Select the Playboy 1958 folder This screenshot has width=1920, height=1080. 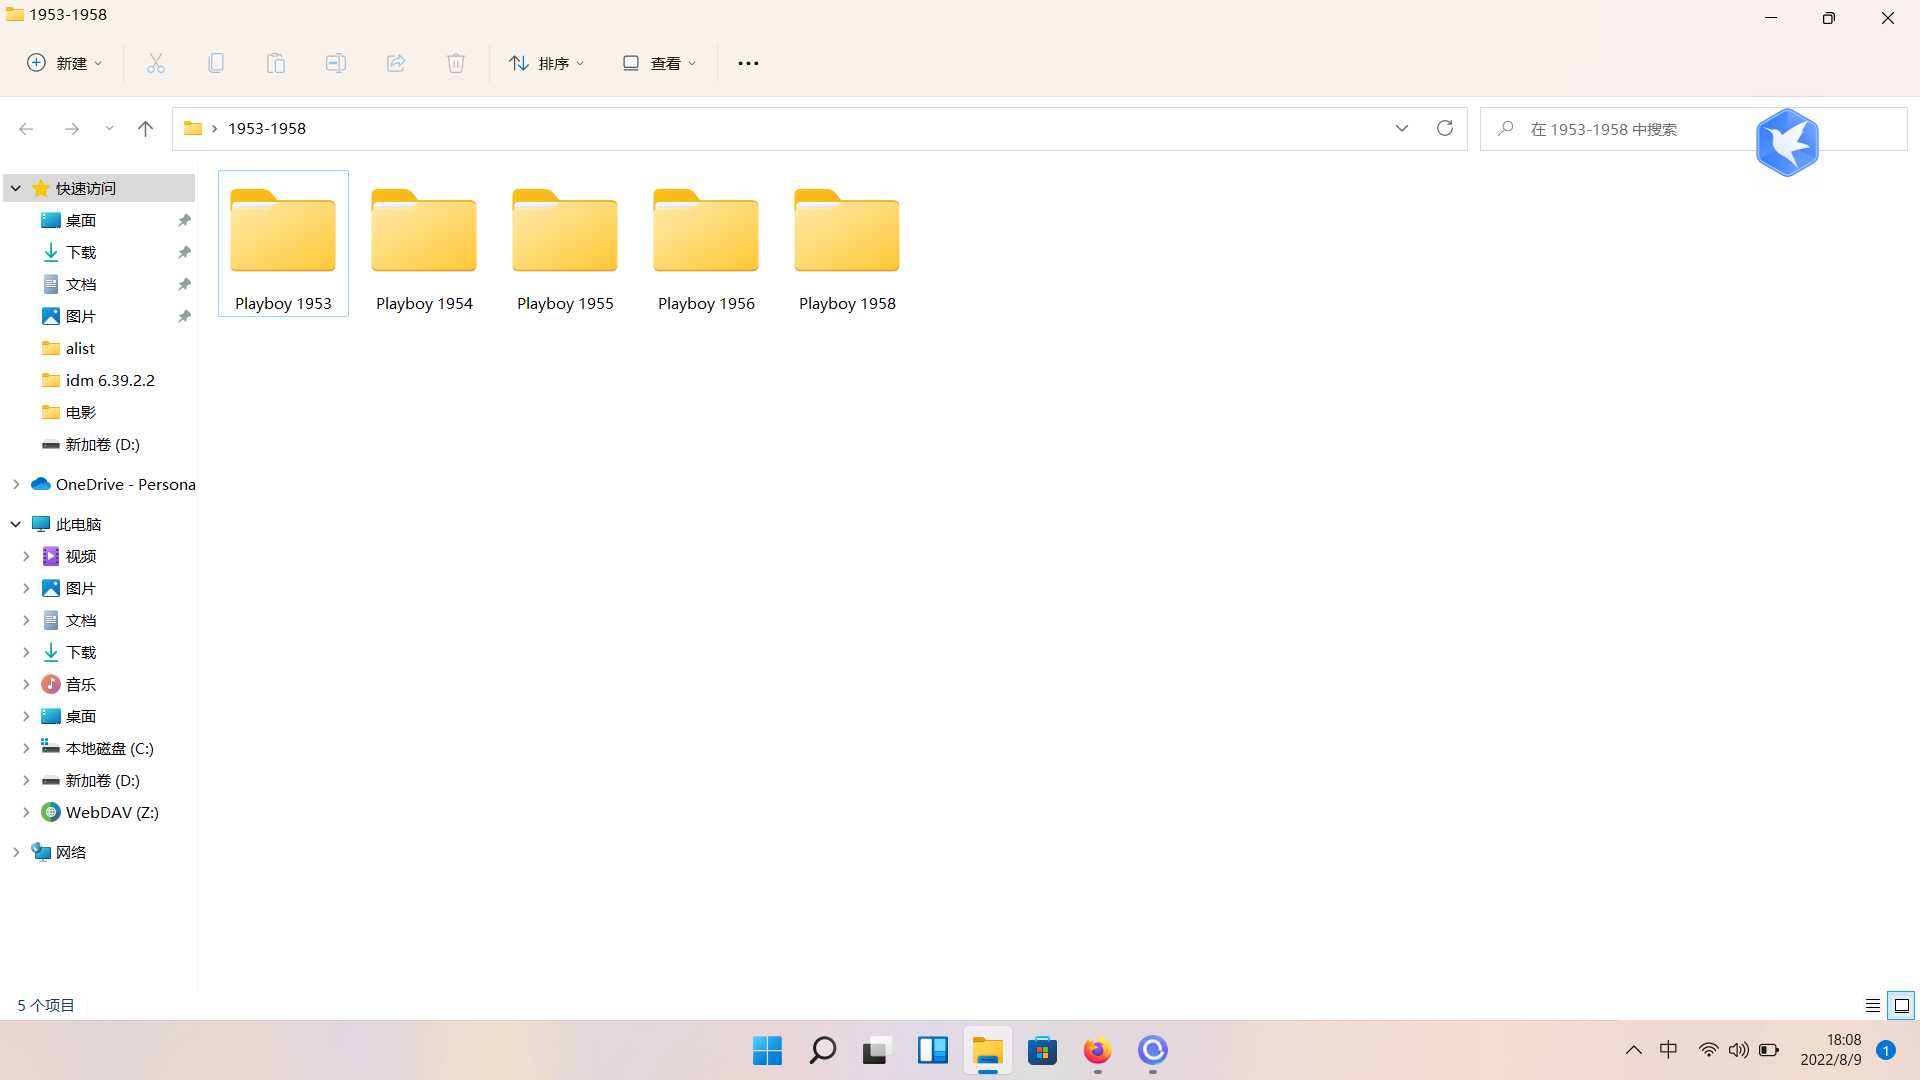coord(847,244)
